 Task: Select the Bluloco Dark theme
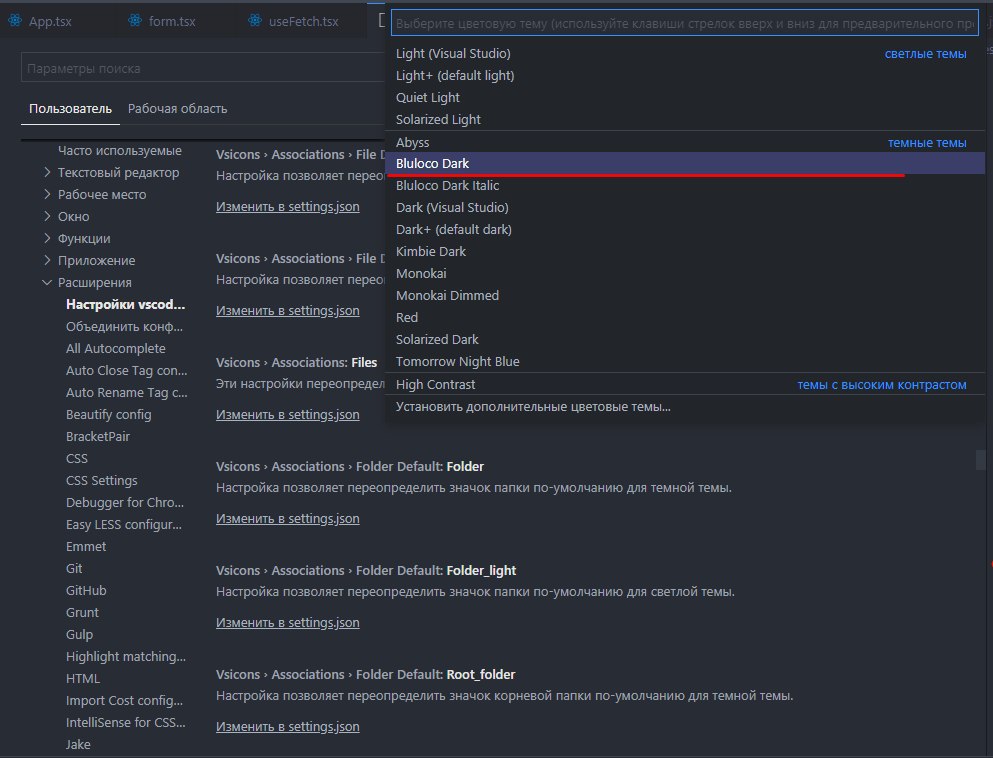[x=685, y=163]
